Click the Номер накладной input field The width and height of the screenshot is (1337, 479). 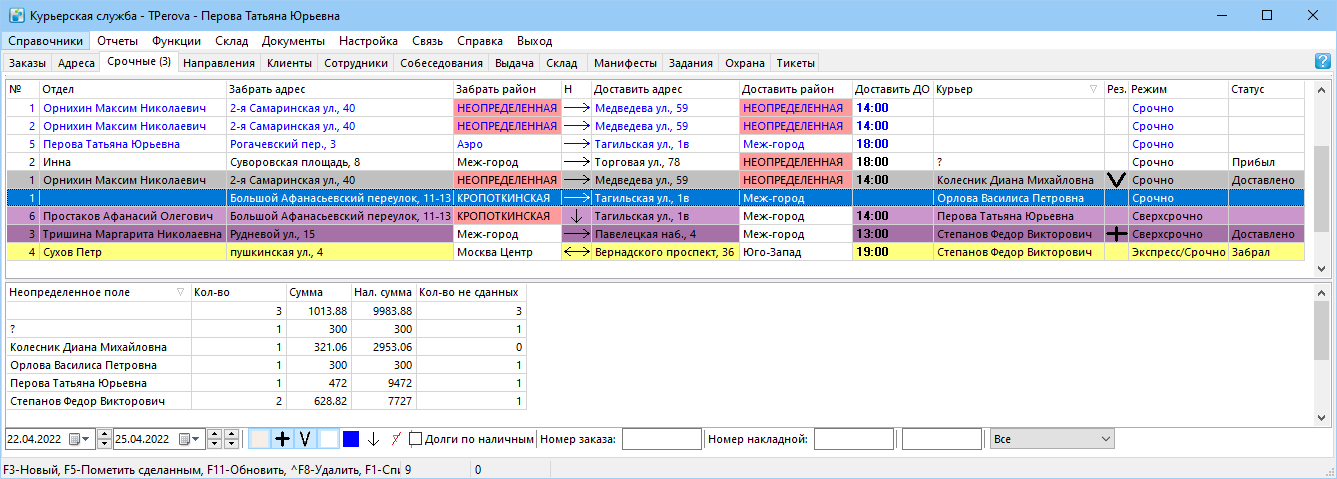[854, 438]
